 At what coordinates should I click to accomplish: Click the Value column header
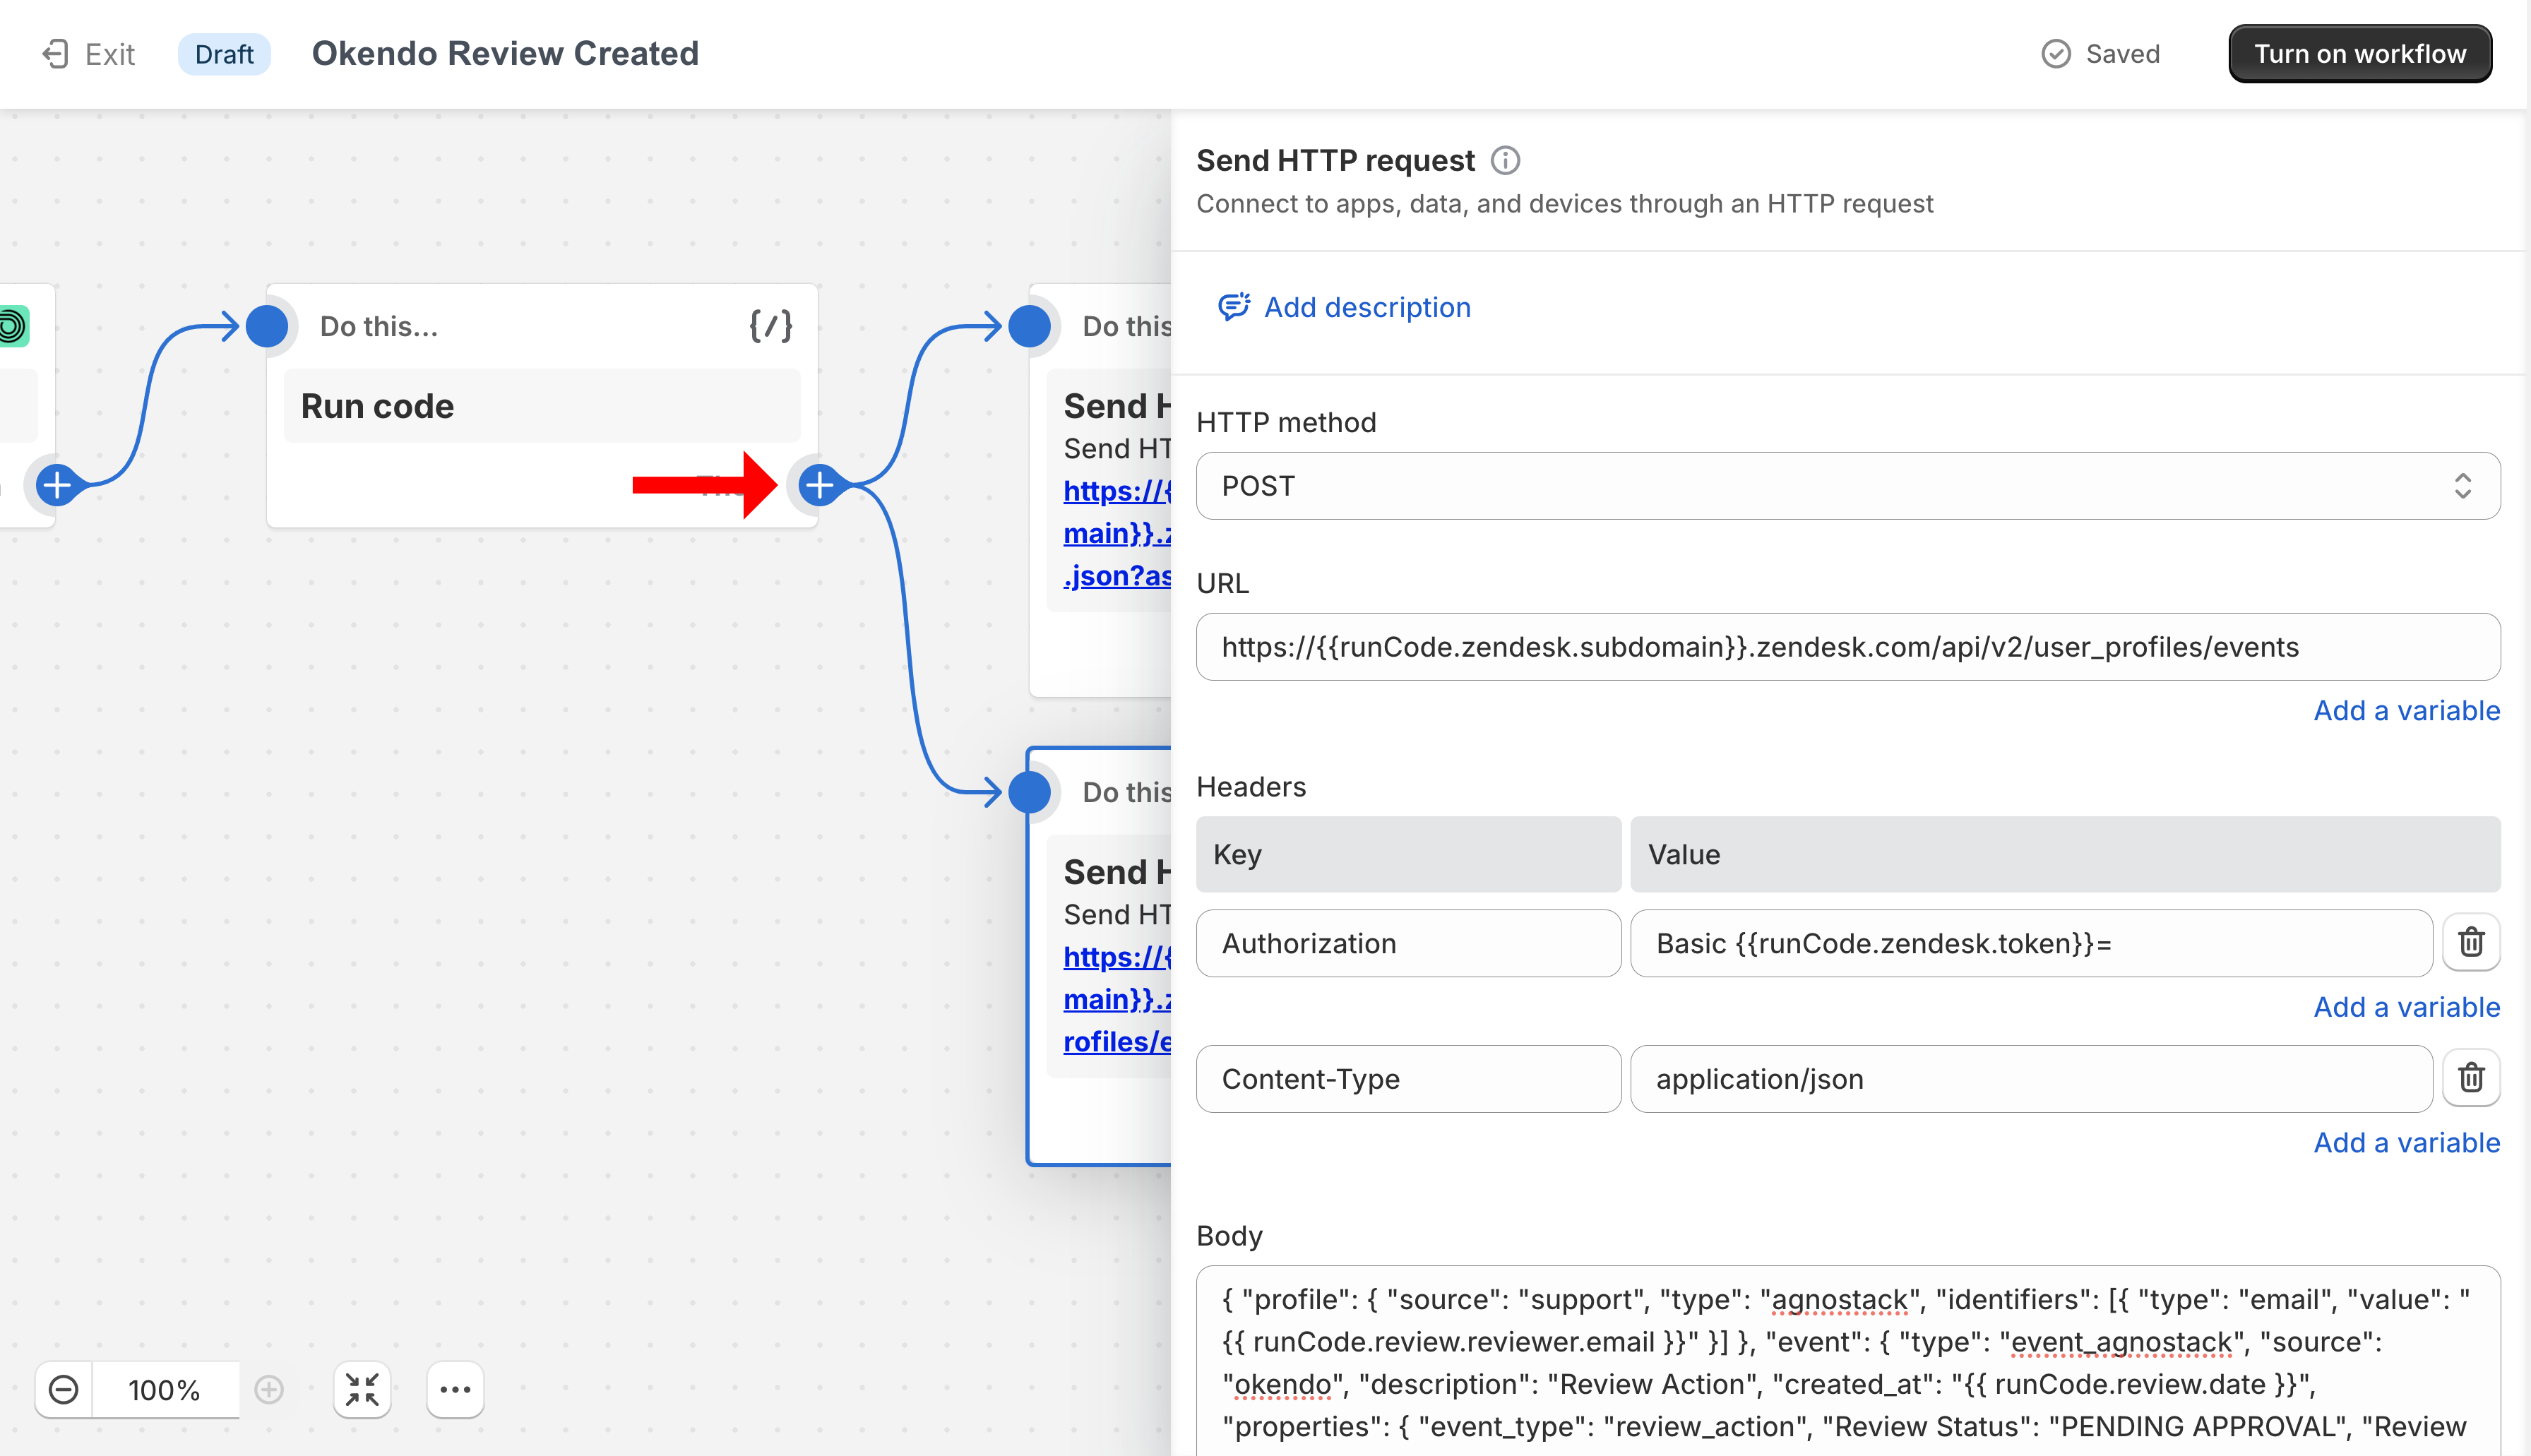tap(2065, 854)
